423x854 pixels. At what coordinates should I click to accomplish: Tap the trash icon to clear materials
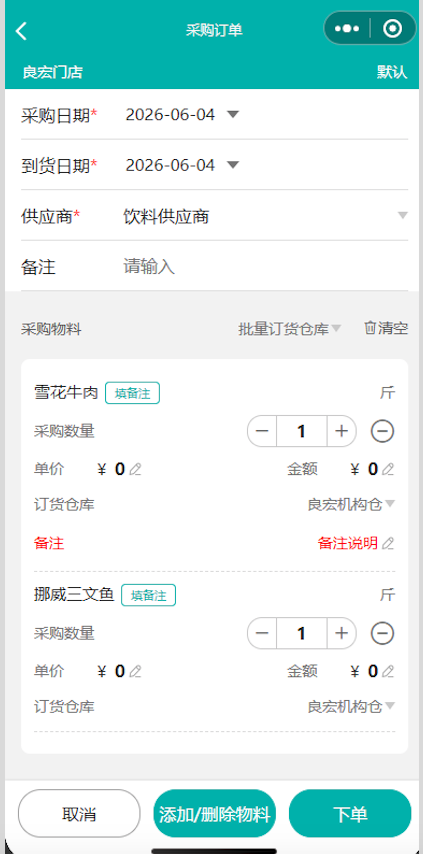[370, 328]
